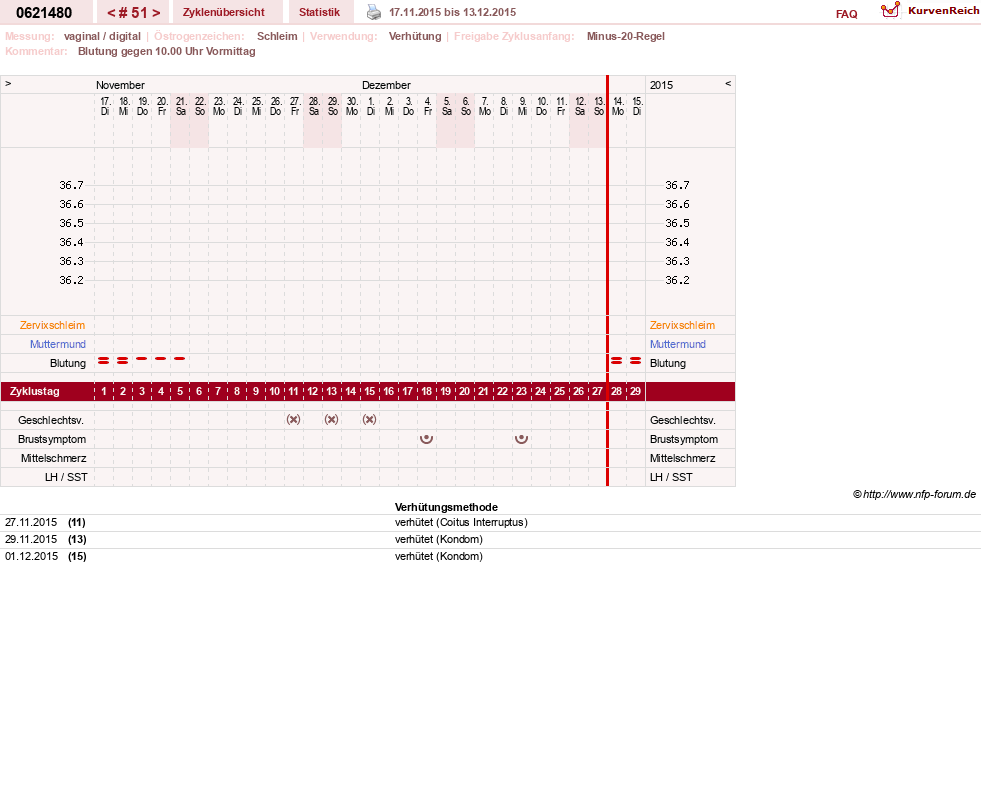Click bleeding mark on cycle day 3
981x786 pixels.
point(141,359)
